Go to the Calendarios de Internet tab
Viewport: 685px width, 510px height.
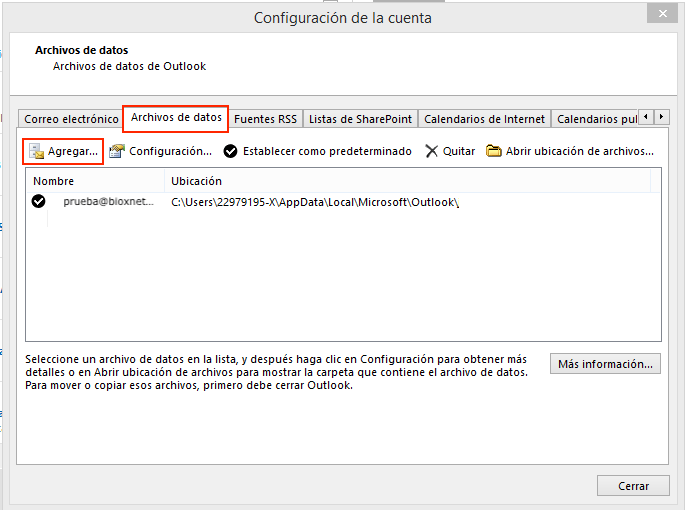[x=484, y=119]
